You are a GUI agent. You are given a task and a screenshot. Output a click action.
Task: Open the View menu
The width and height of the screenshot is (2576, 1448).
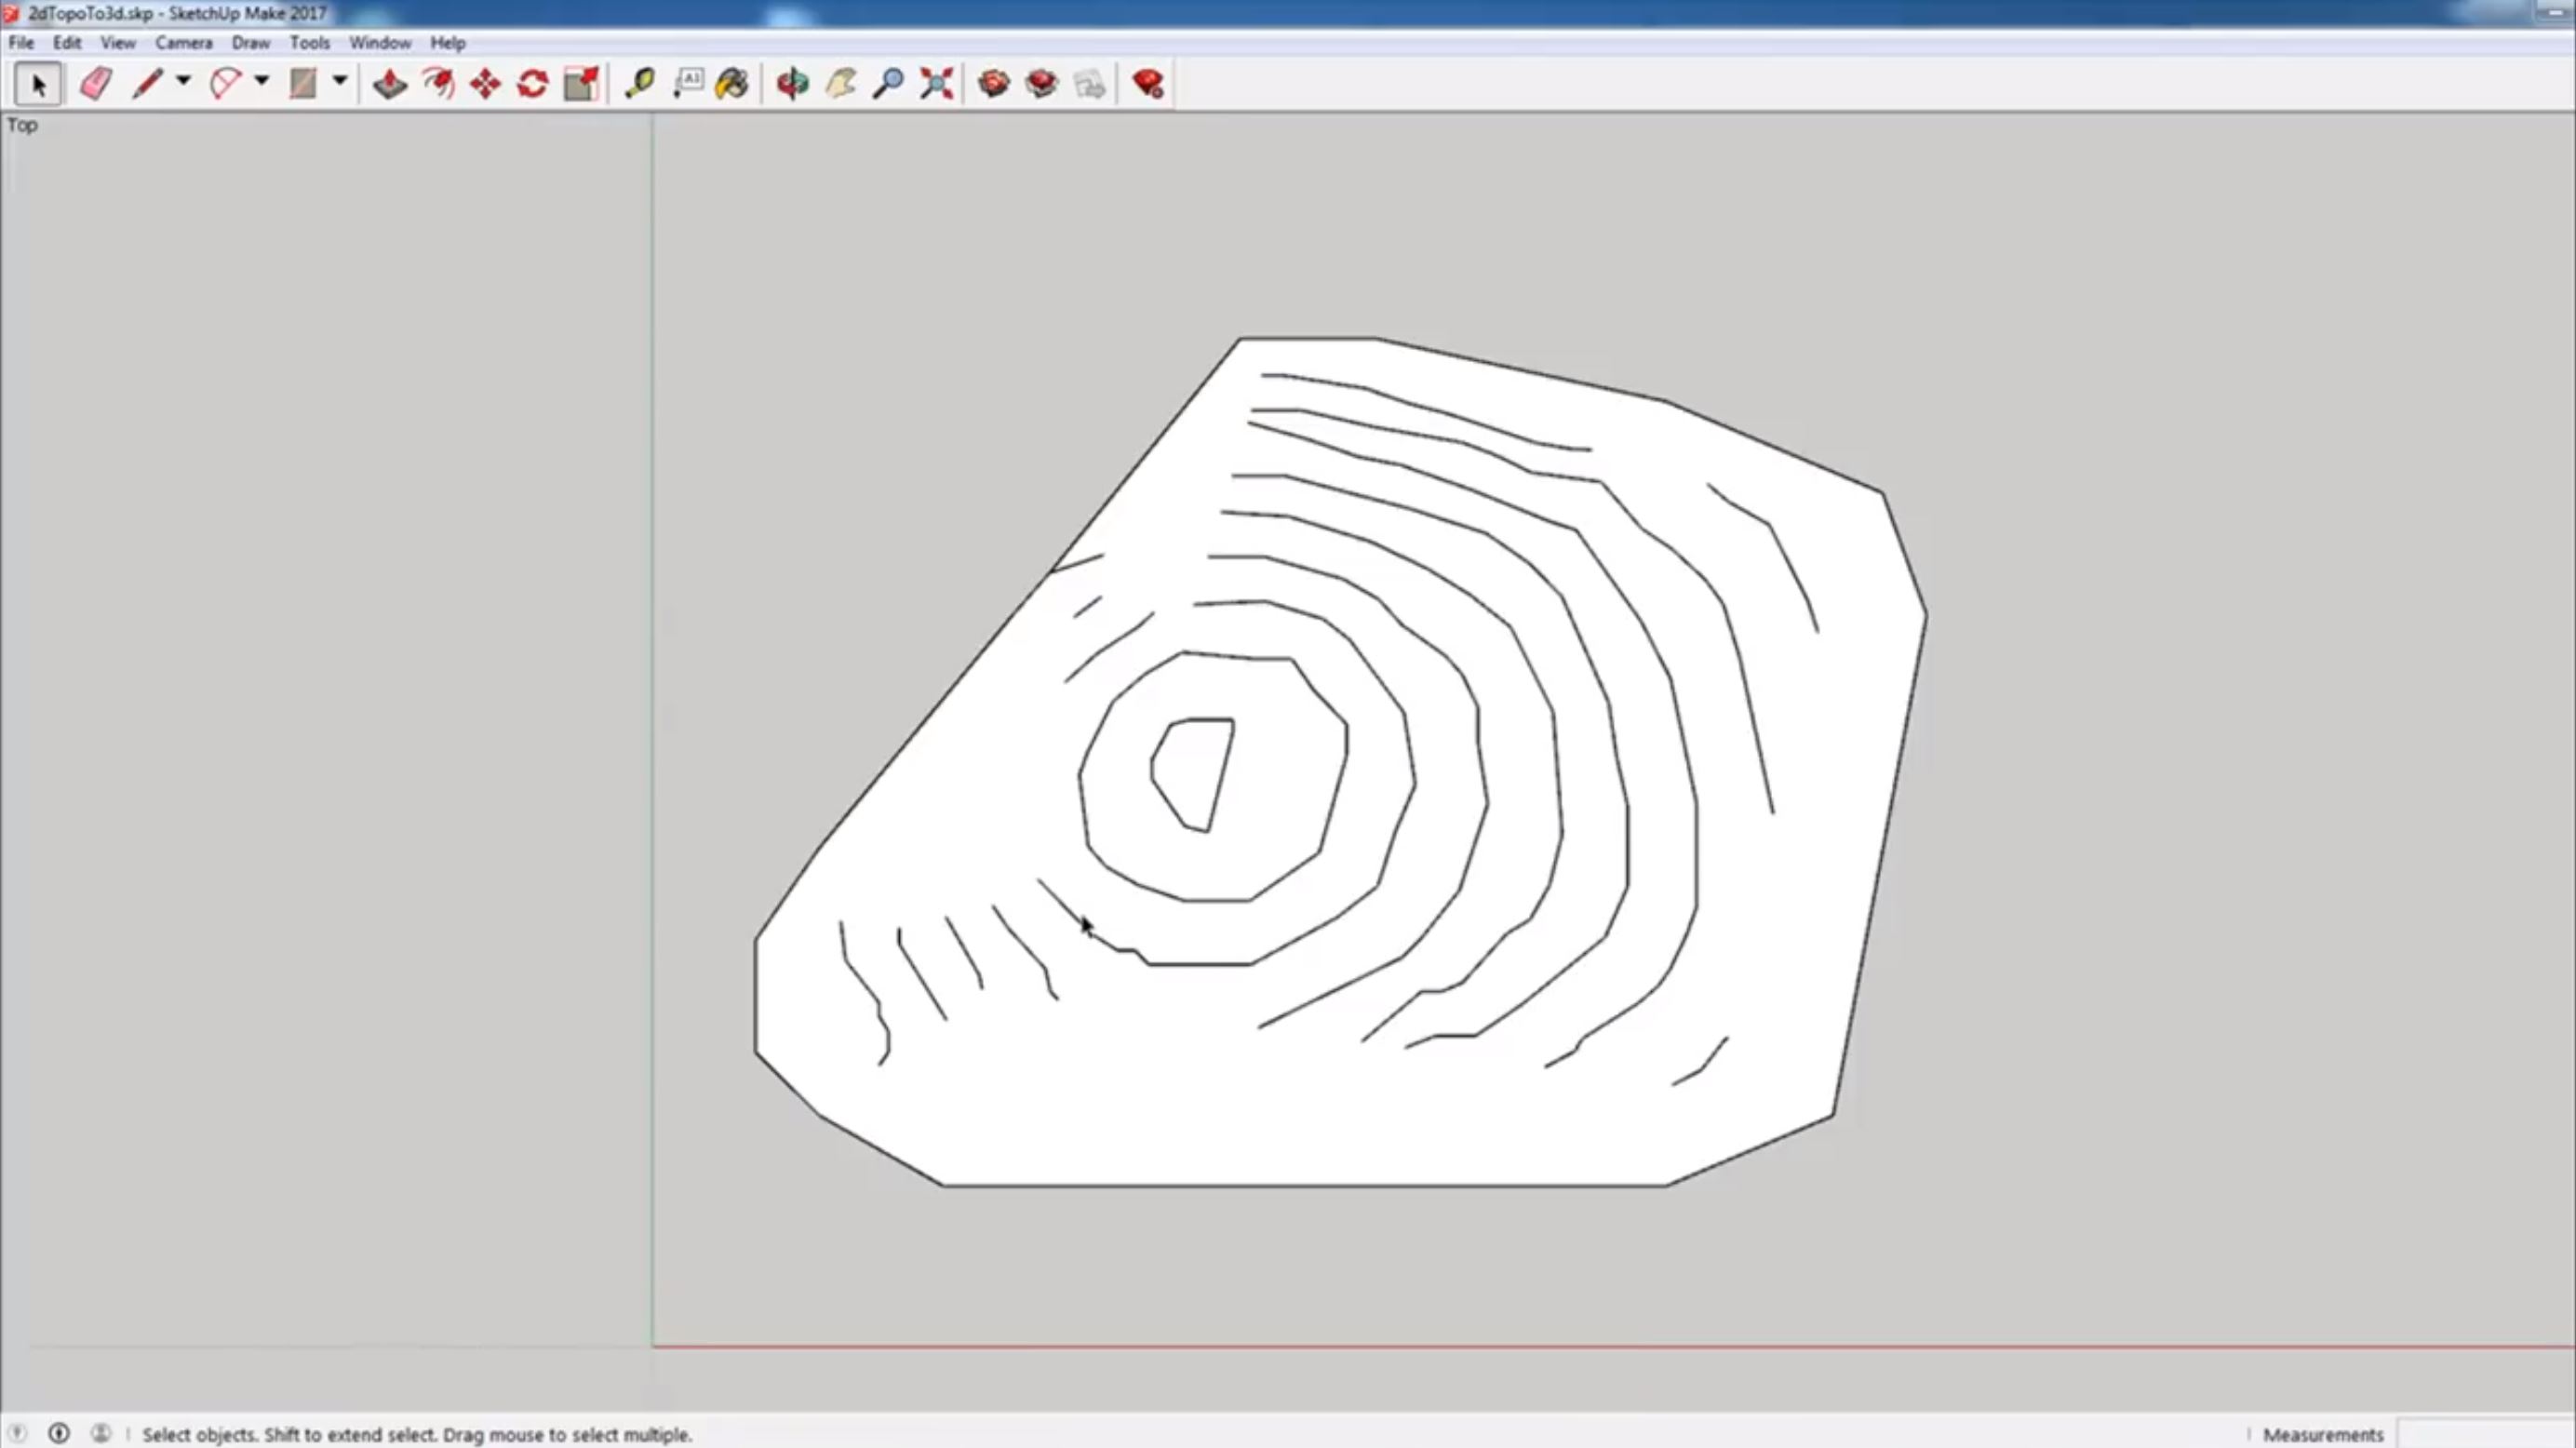(x=118, y=43)
